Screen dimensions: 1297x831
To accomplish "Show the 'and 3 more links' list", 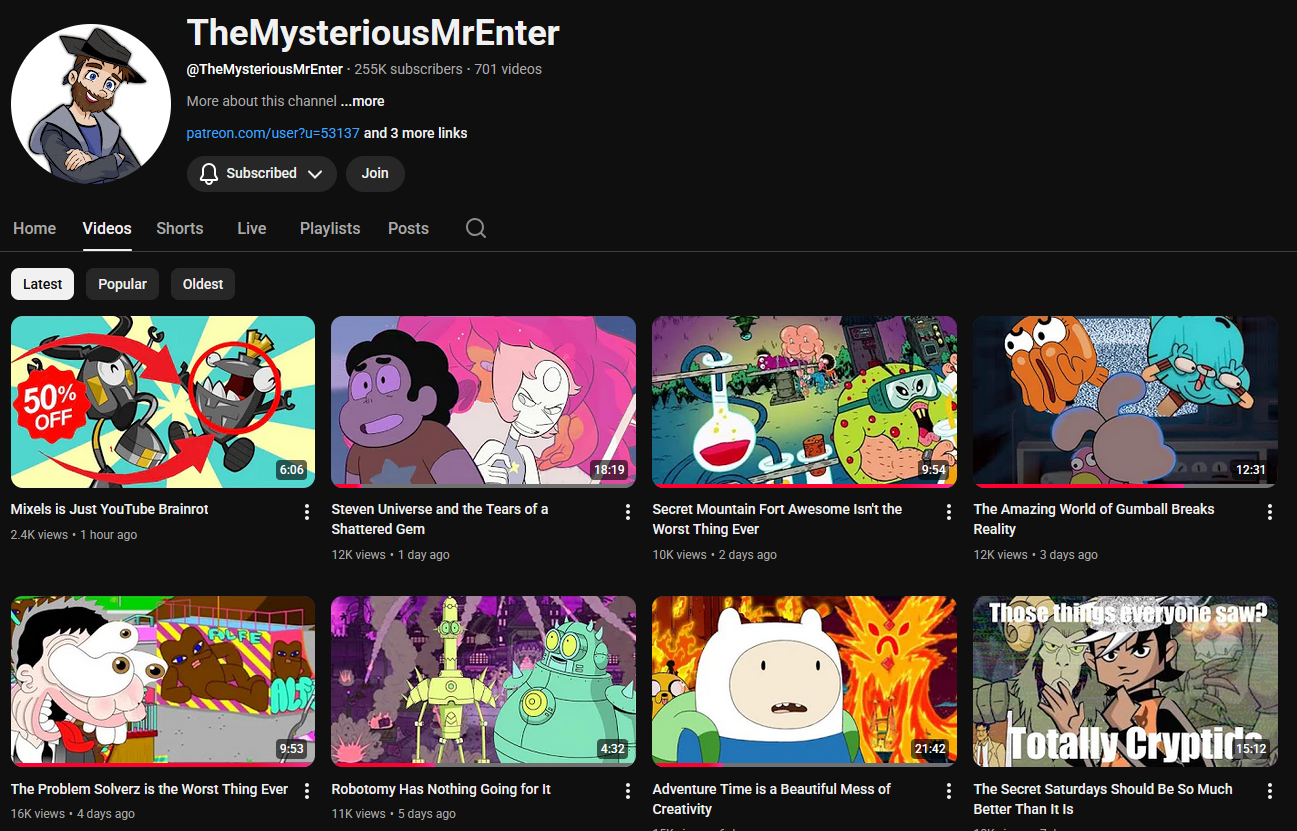I will coord(415,133).
